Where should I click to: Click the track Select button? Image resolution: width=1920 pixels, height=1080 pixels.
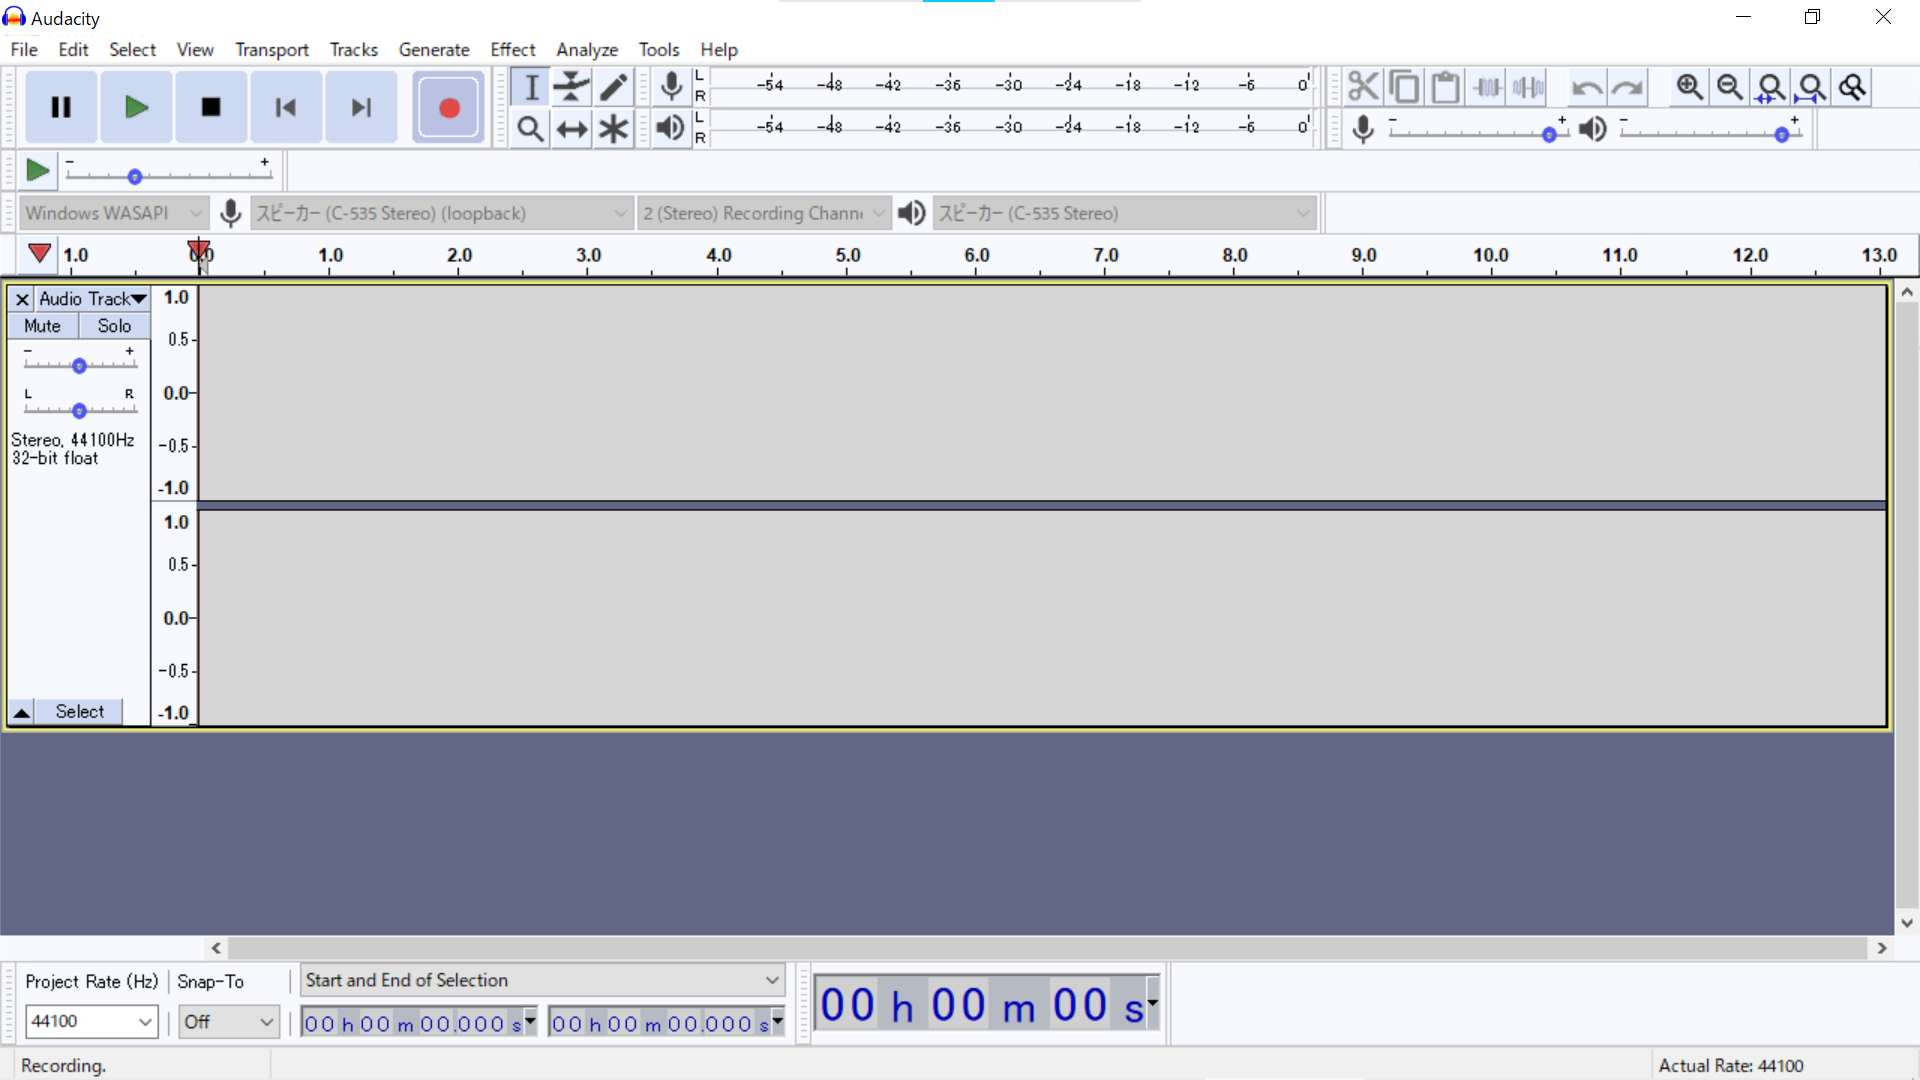79,712
